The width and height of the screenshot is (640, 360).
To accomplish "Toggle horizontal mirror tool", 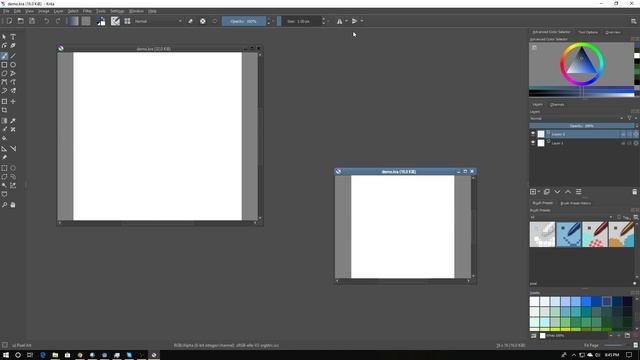I will pyautogui.click(x=340, y=21).
